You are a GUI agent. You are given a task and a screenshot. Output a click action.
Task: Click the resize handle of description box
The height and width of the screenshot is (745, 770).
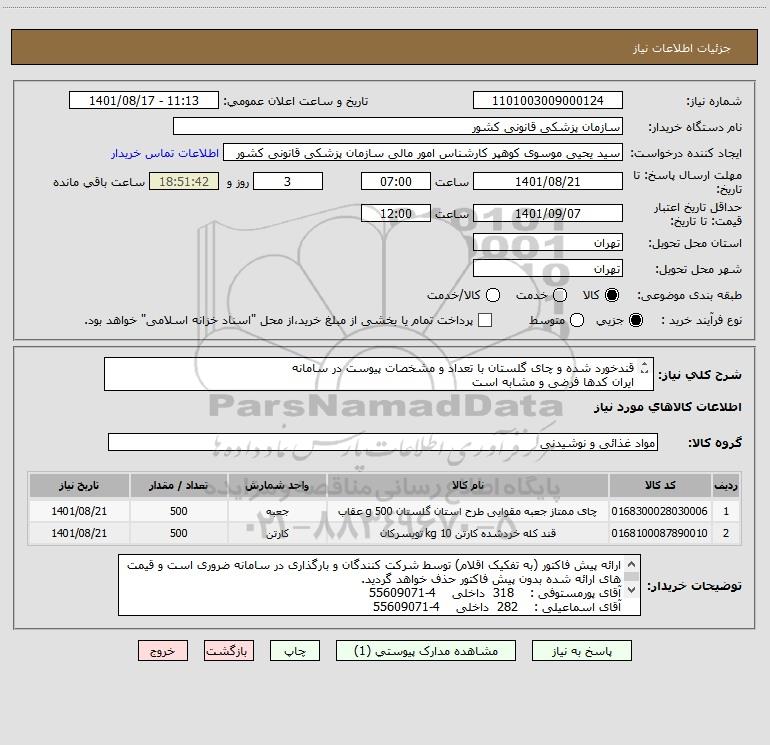click(x=645, y=367)
